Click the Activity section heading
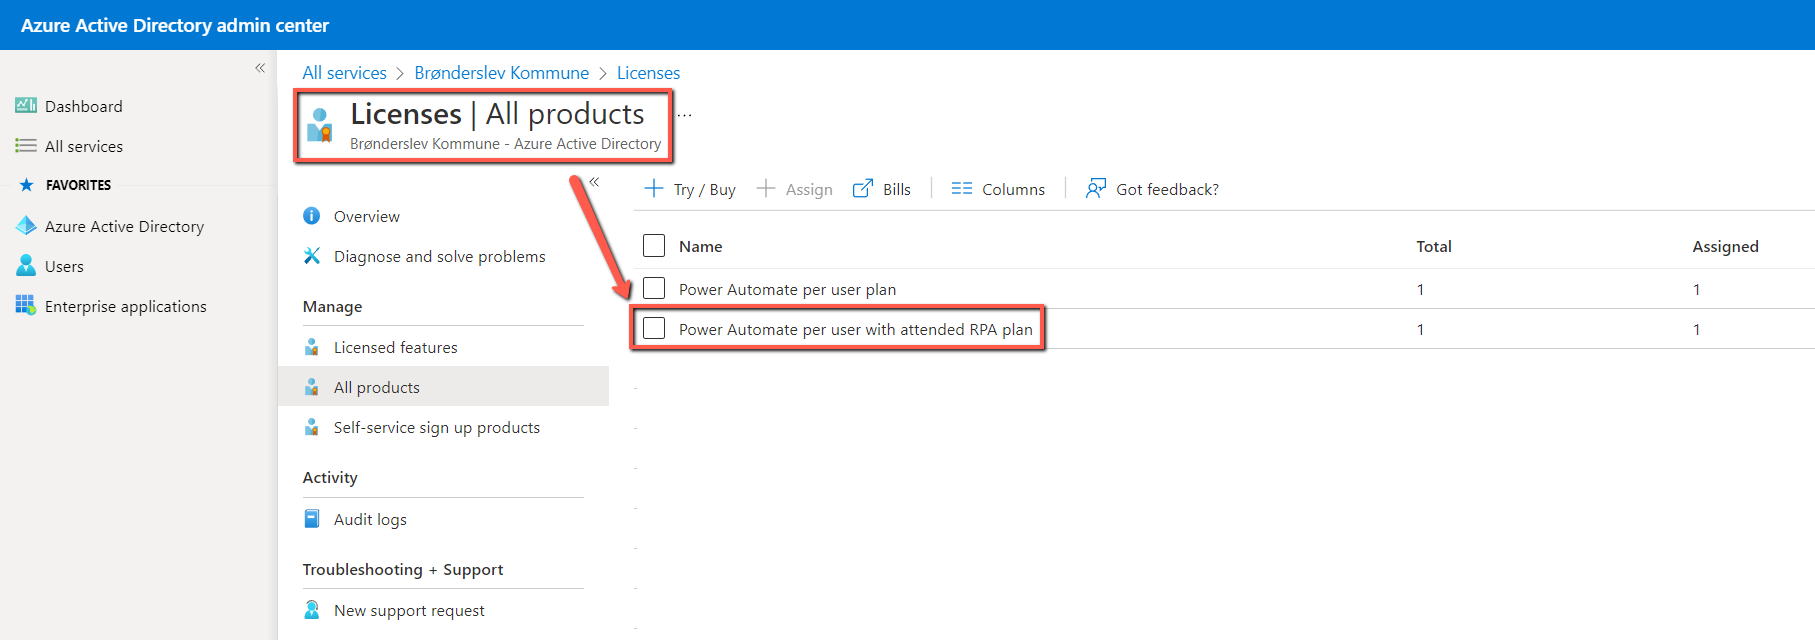The width and height of the screenshot is (1815, 640). 330,477
